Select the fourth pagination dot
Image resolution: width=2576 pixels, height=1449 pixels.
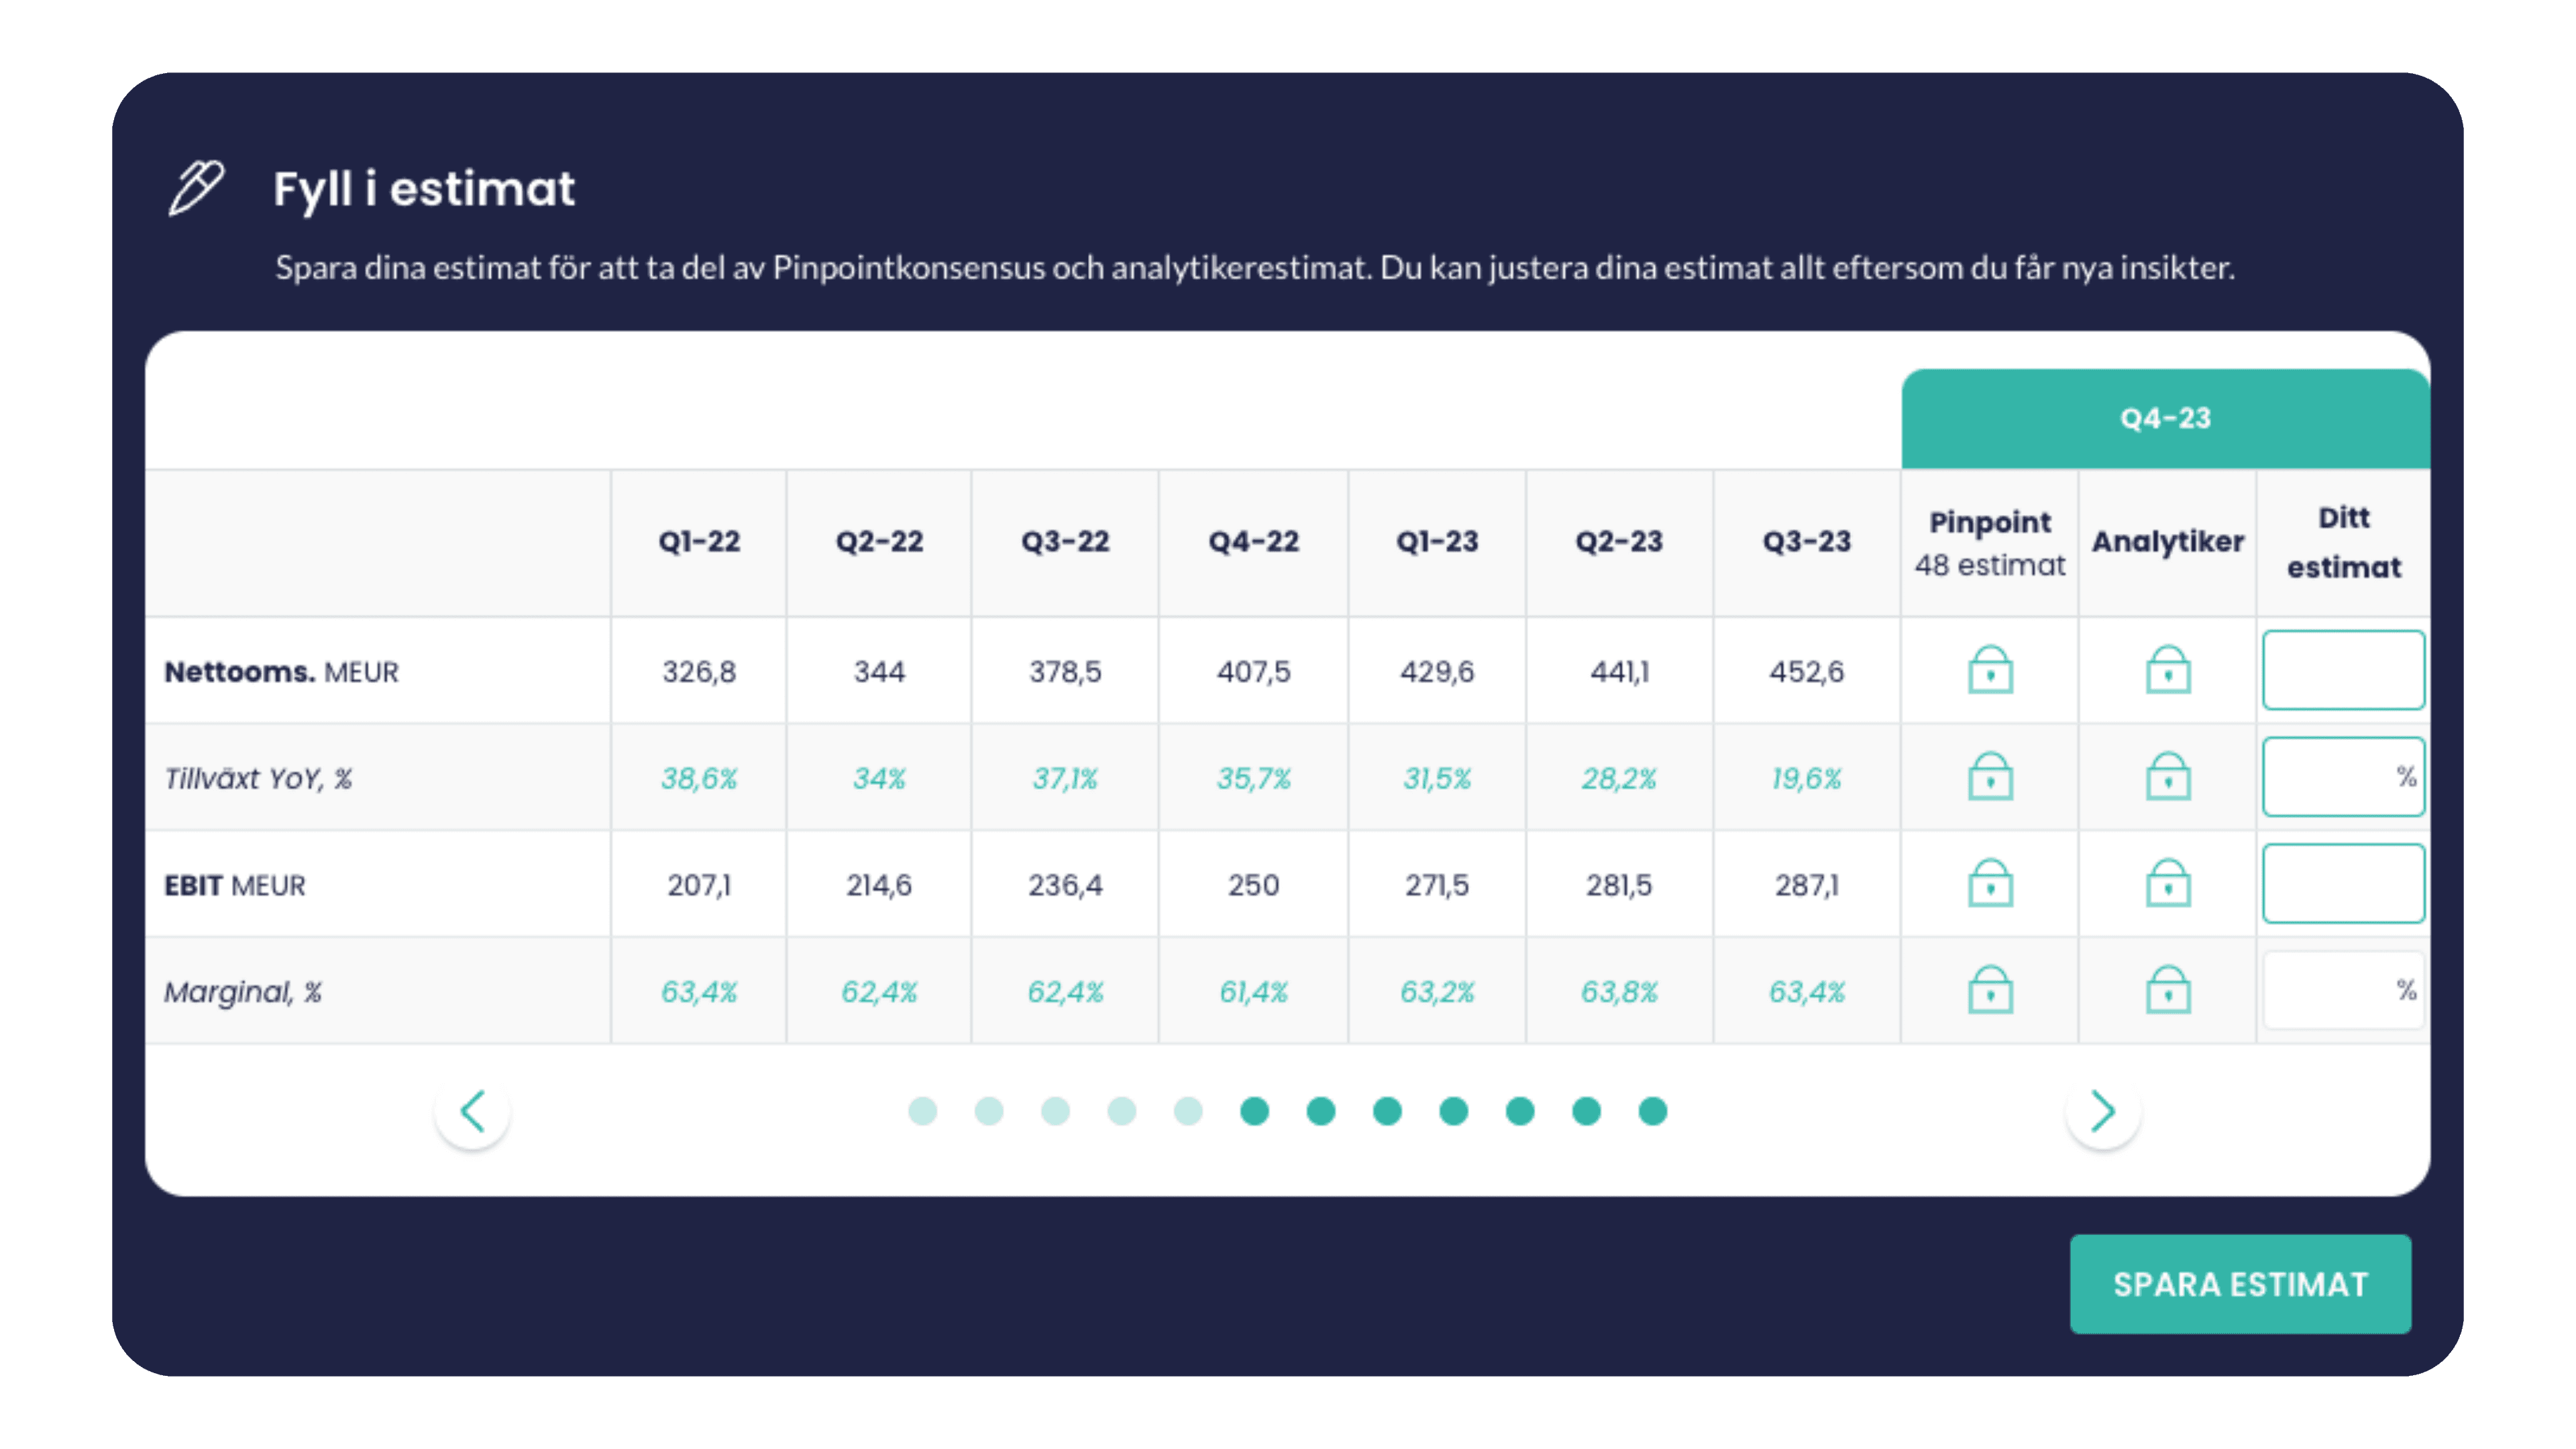point(1122,1111)
